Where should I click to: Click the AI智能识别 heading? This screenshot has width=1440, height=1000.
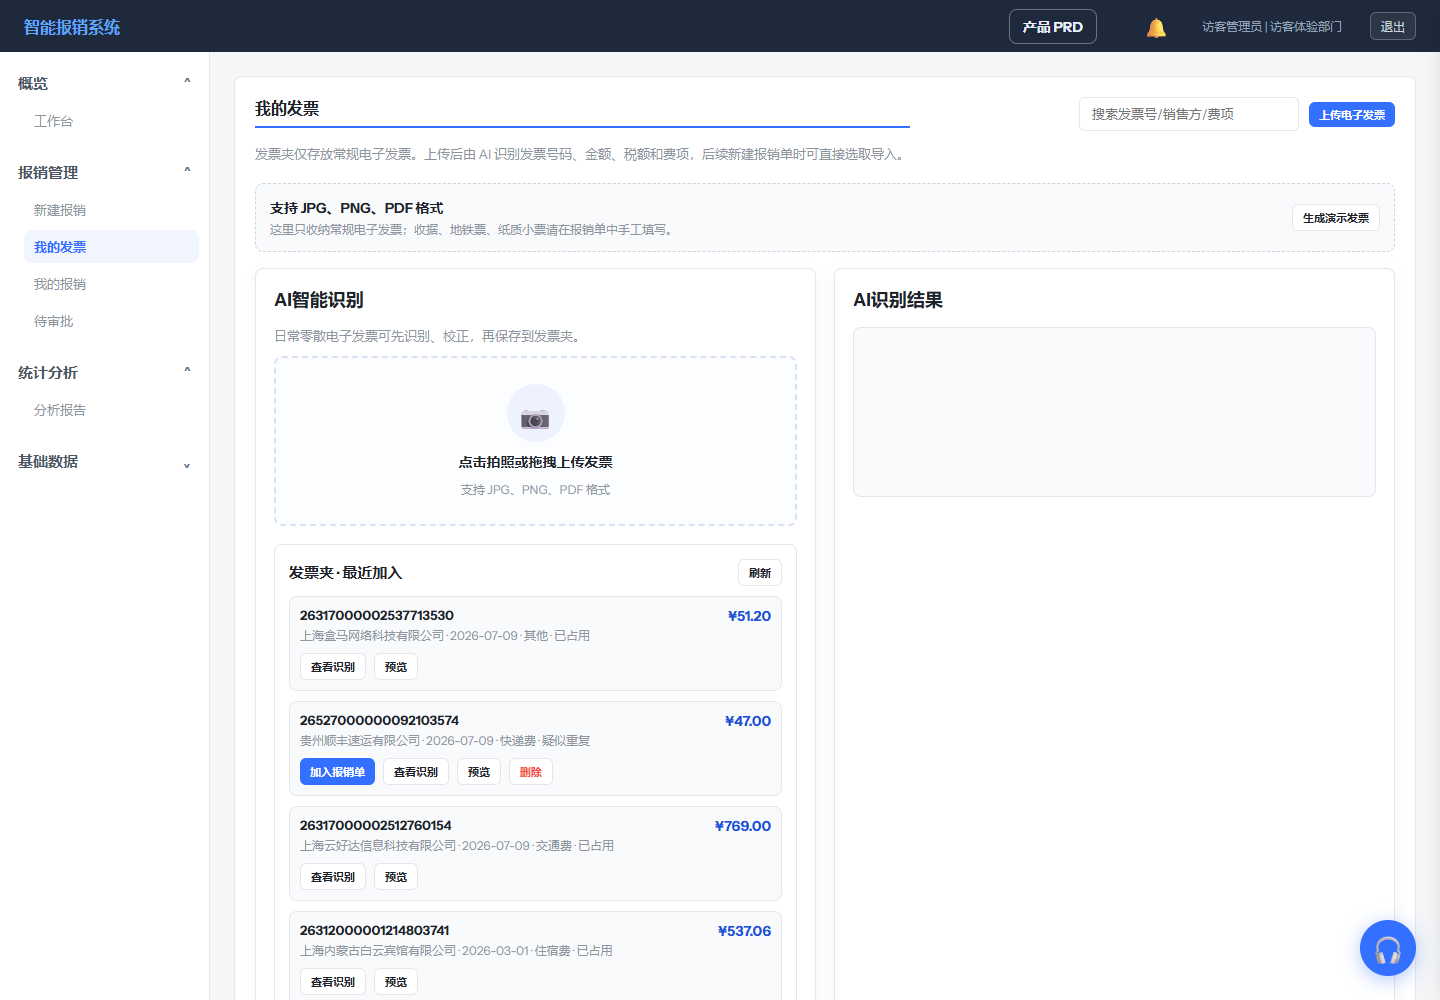tap(319, 300)
